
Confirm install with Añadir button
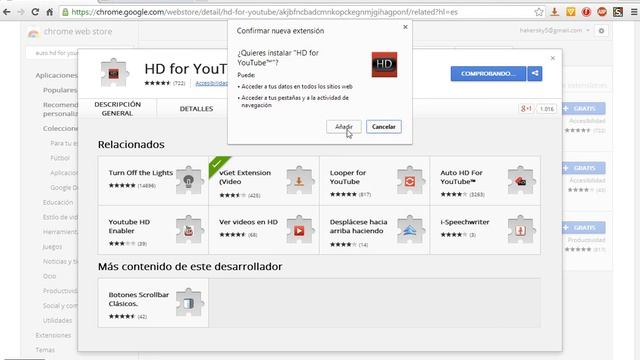click(344, 127)
